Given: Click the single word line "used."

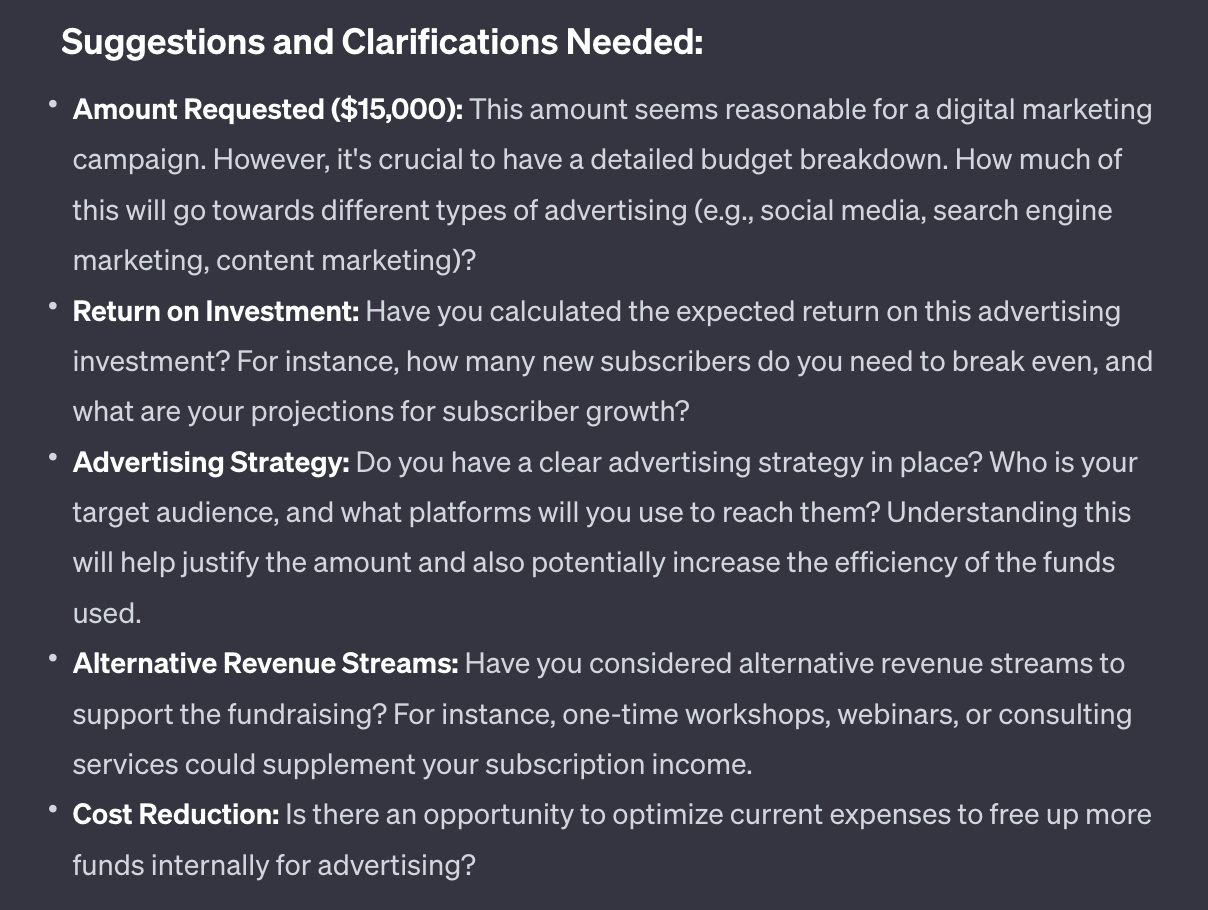Looking at the screenshot, I should click(107, 613).
